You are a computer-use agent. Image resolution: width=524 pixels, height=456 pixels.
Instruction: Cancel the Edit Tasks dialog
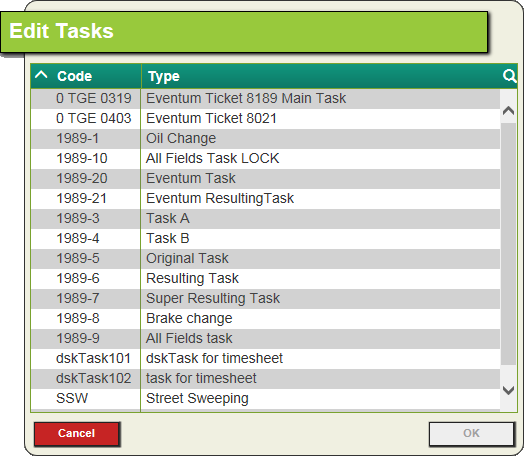[x=77, y=434]
